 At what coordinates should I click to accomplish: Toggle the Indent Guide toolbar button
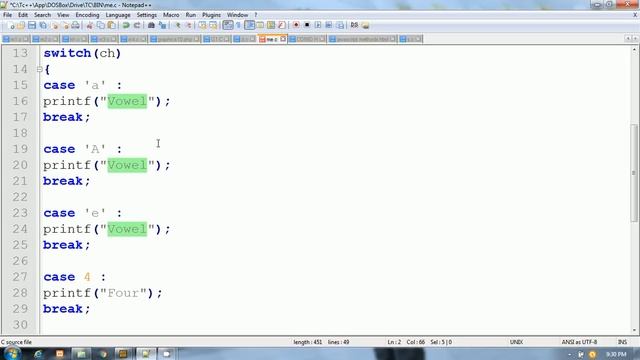(x=249, y=25)
